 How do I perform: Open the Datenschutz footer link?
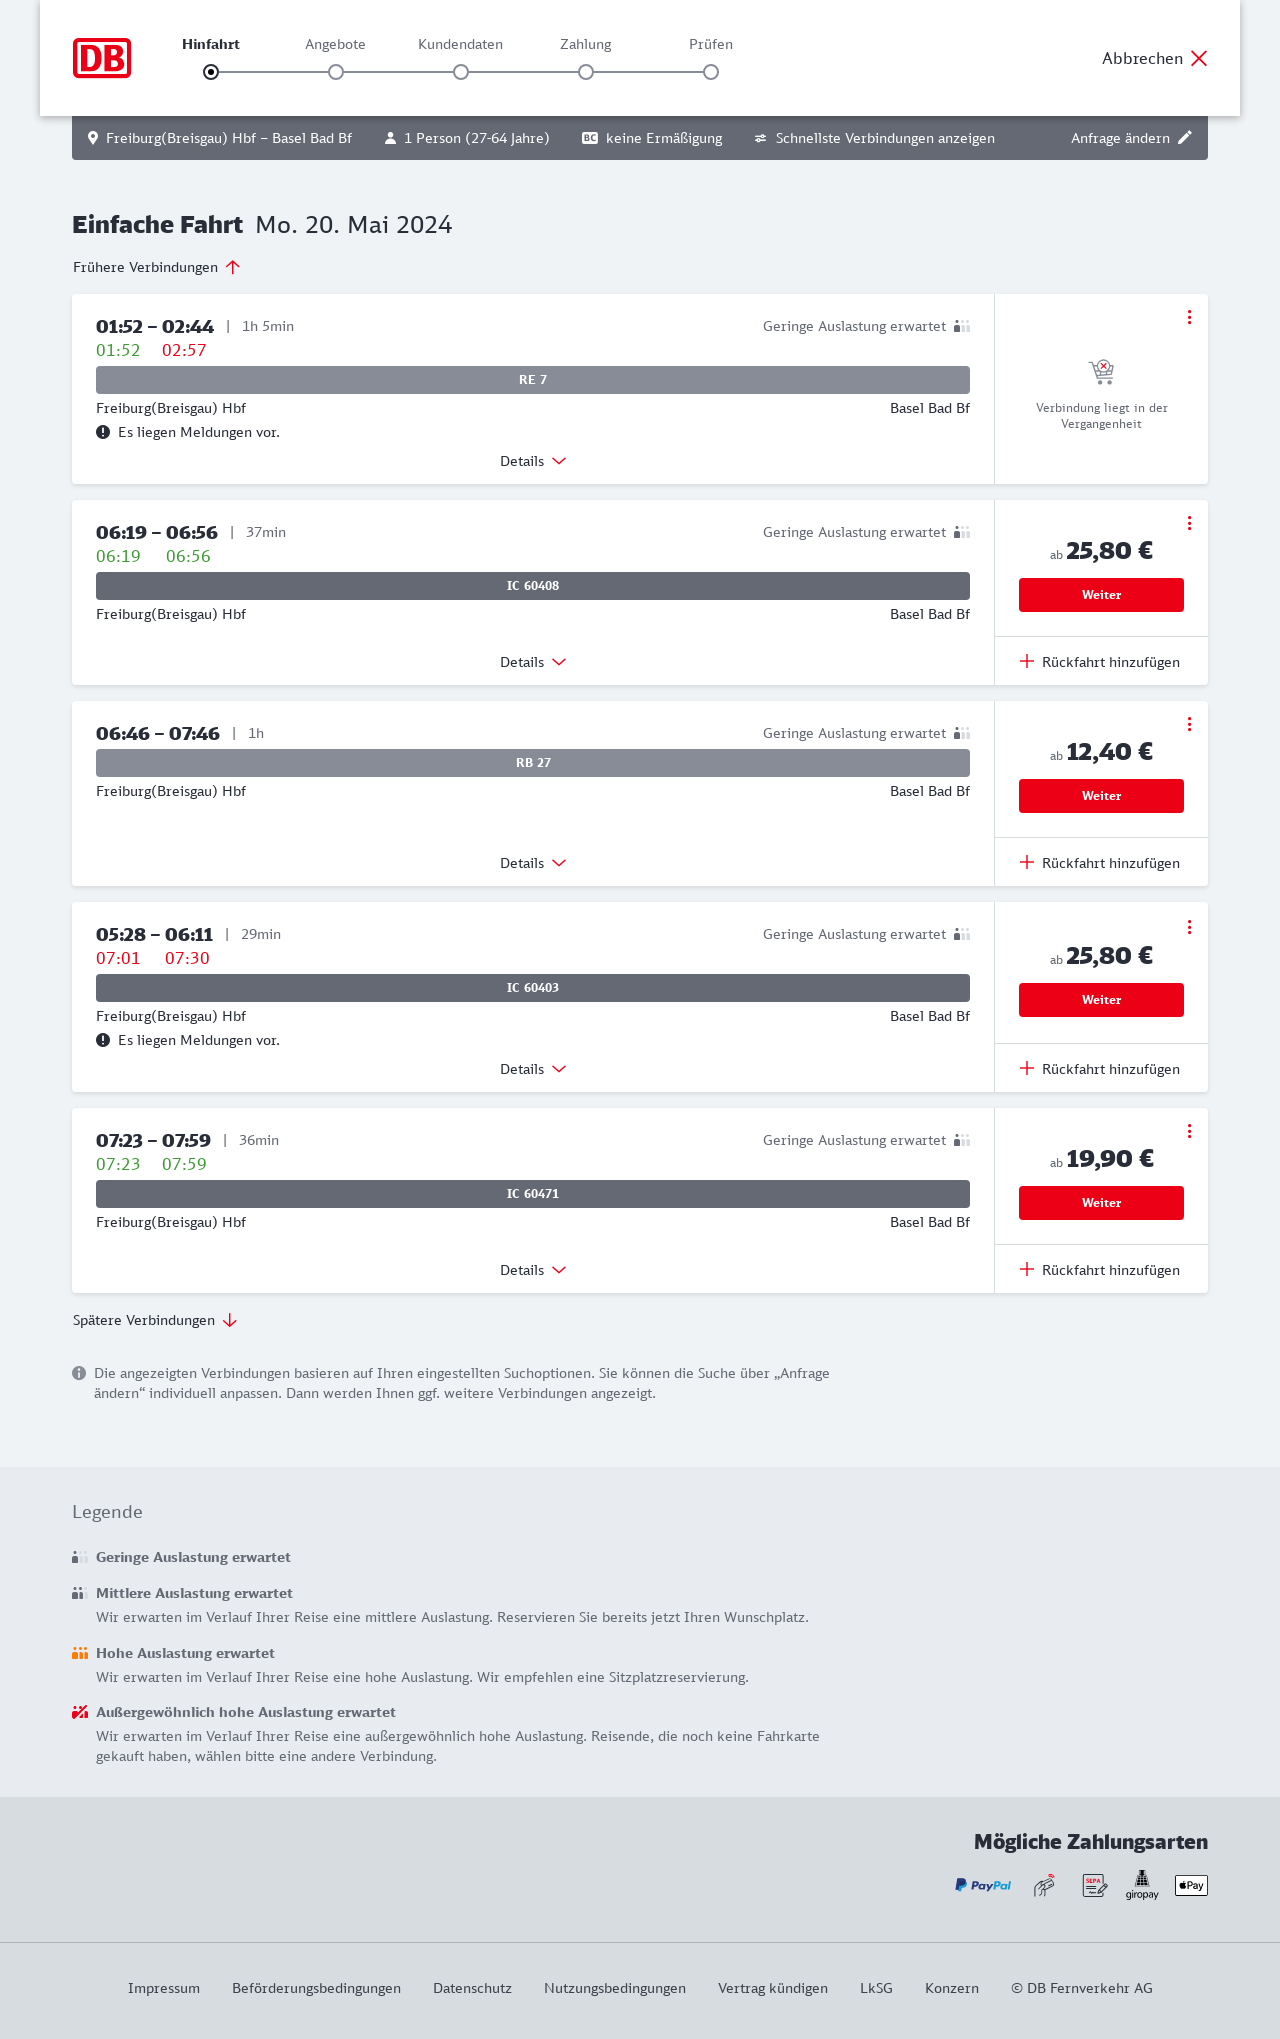tap(472, 1988)
